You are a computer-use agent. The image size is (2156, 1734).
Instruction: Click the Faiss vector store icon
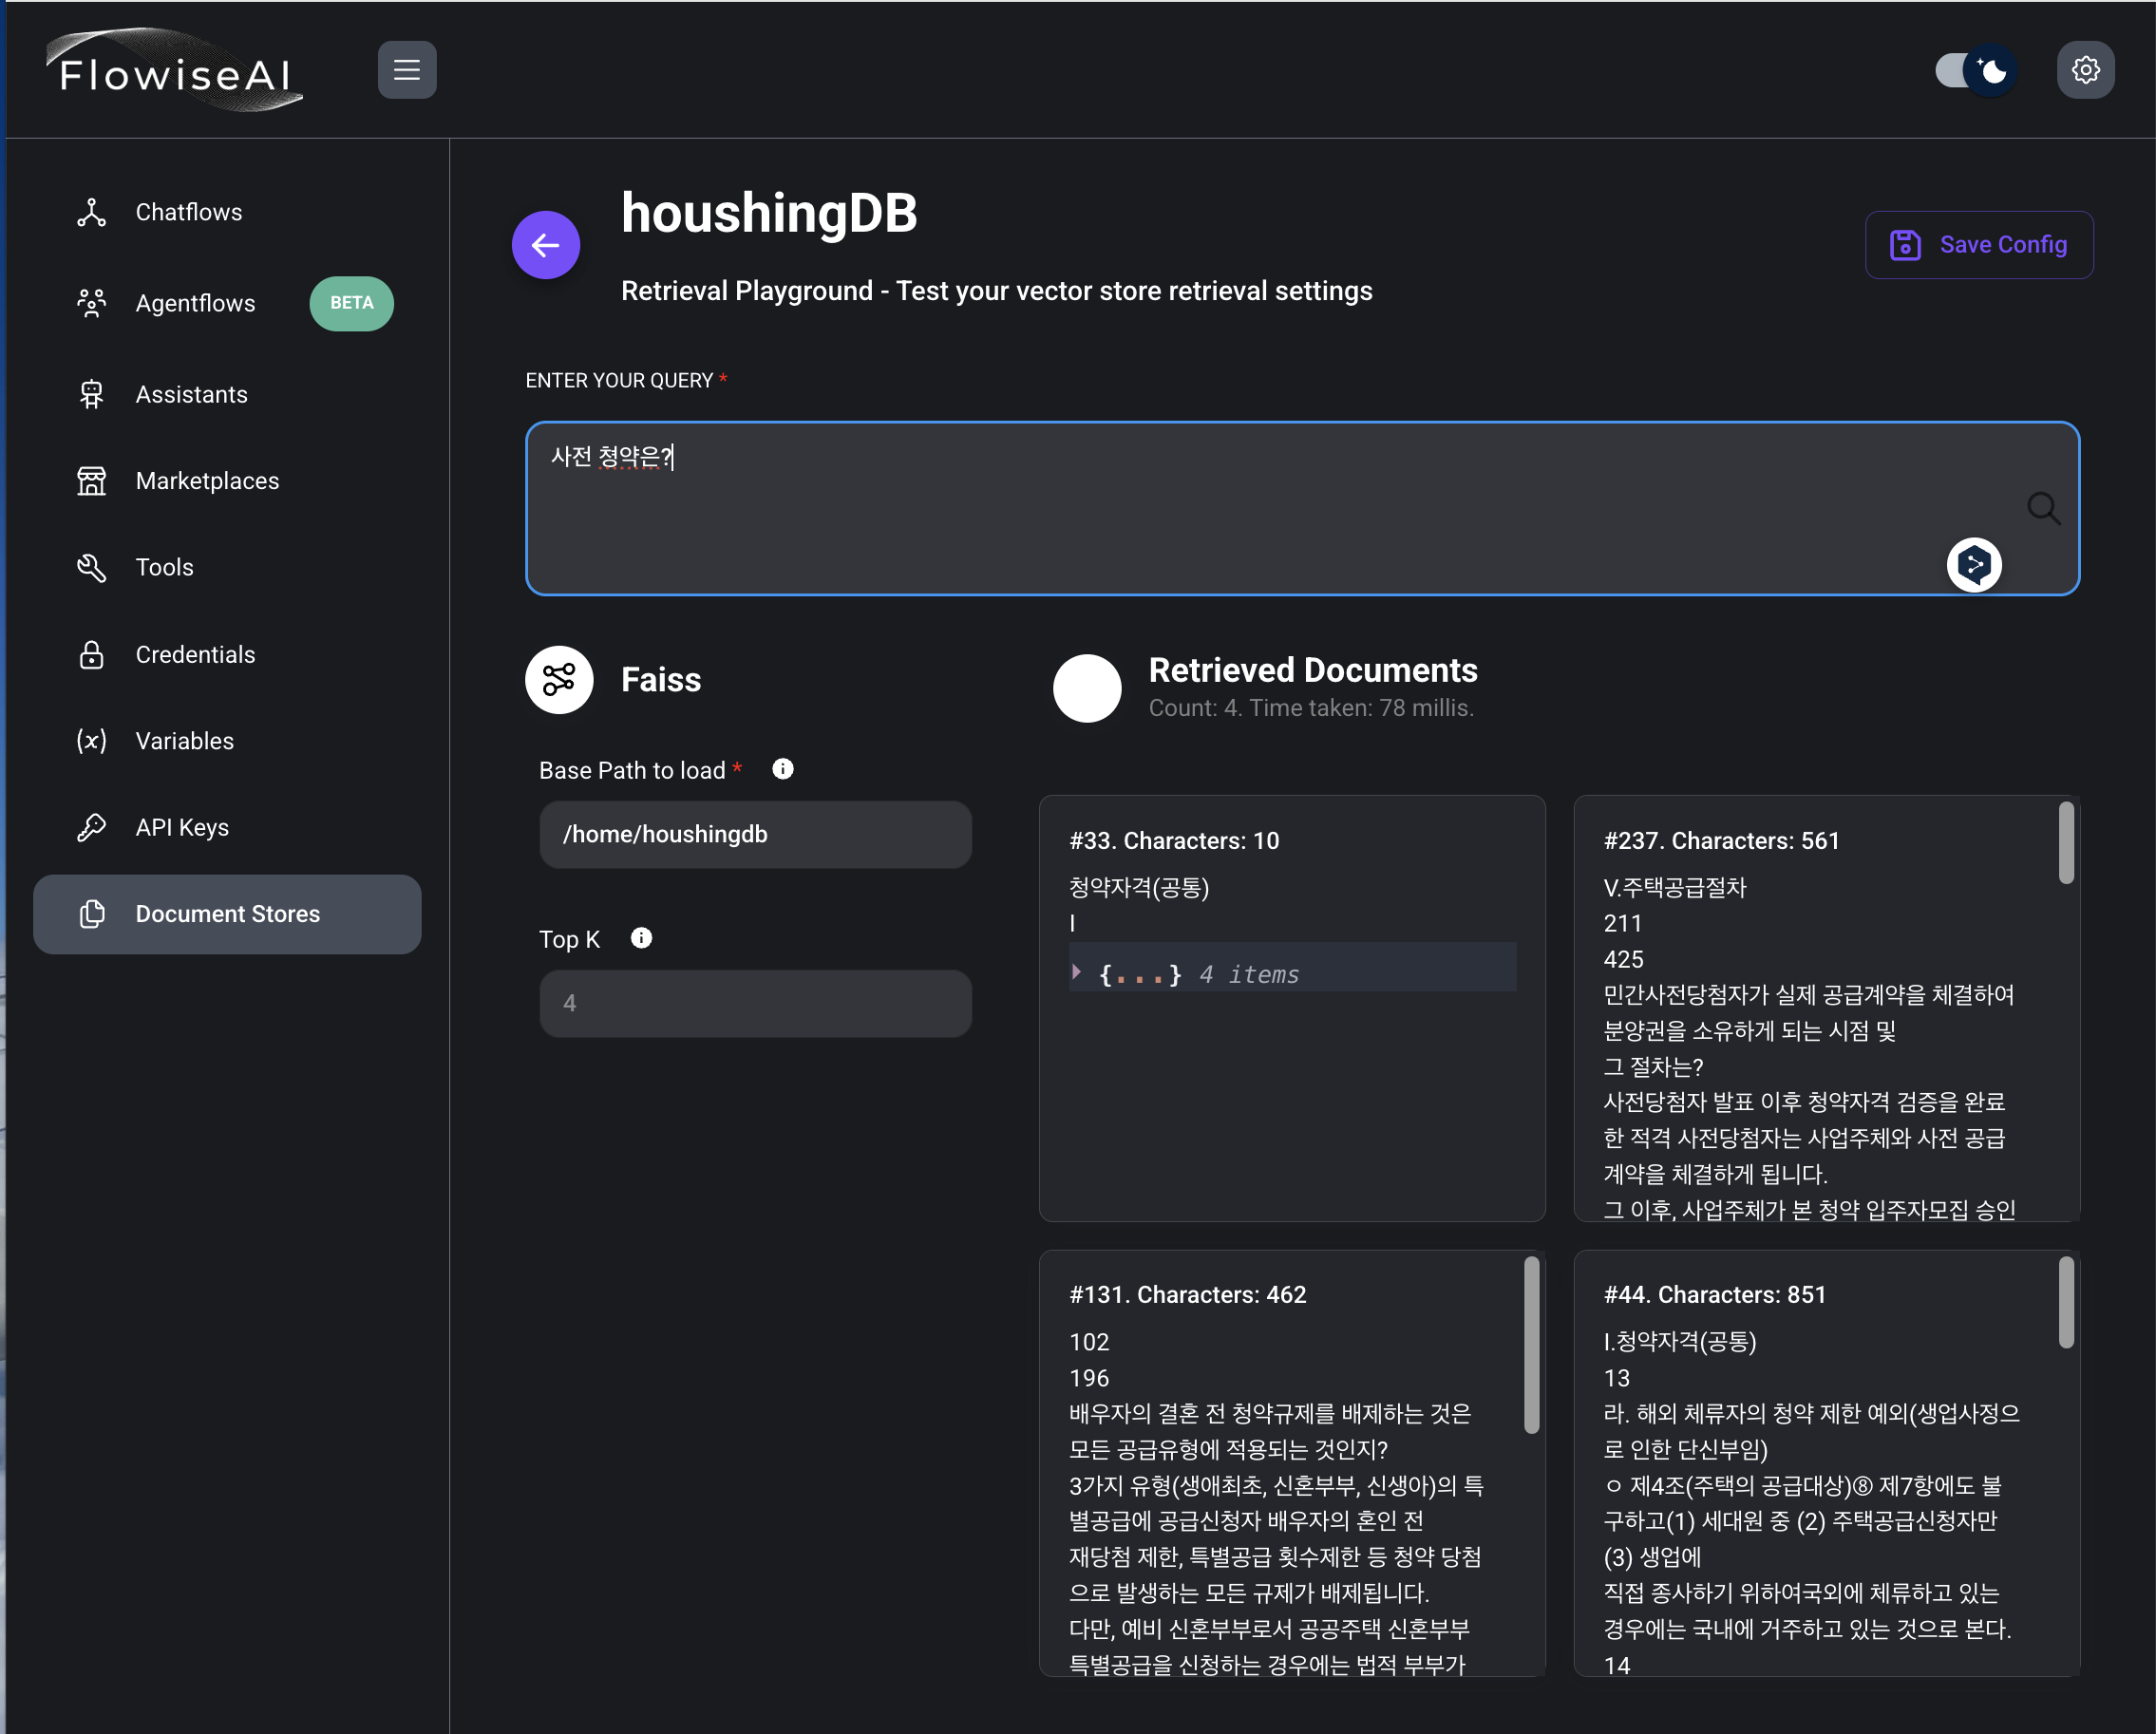(x=559, y=680)
